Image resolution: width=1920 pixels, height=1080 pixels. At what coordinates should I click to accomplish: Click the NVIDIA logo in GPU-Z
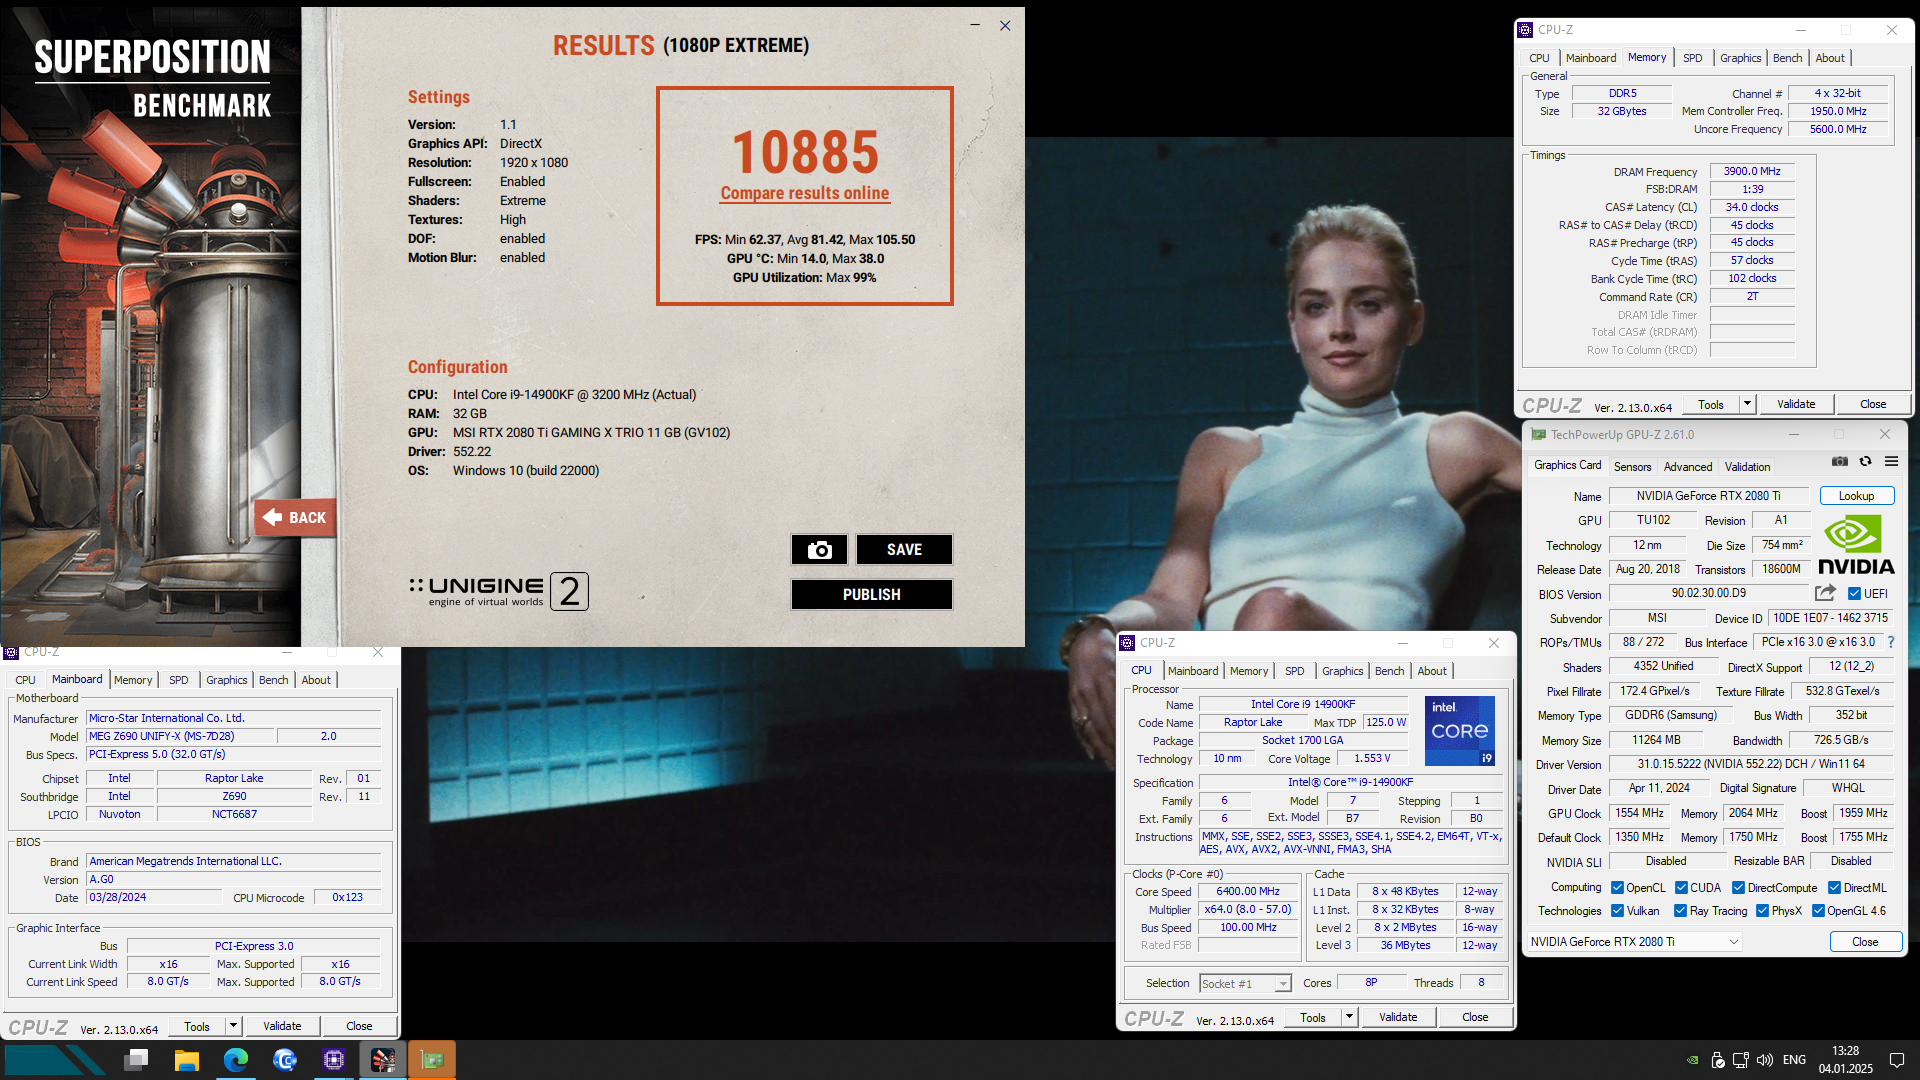1856,545
